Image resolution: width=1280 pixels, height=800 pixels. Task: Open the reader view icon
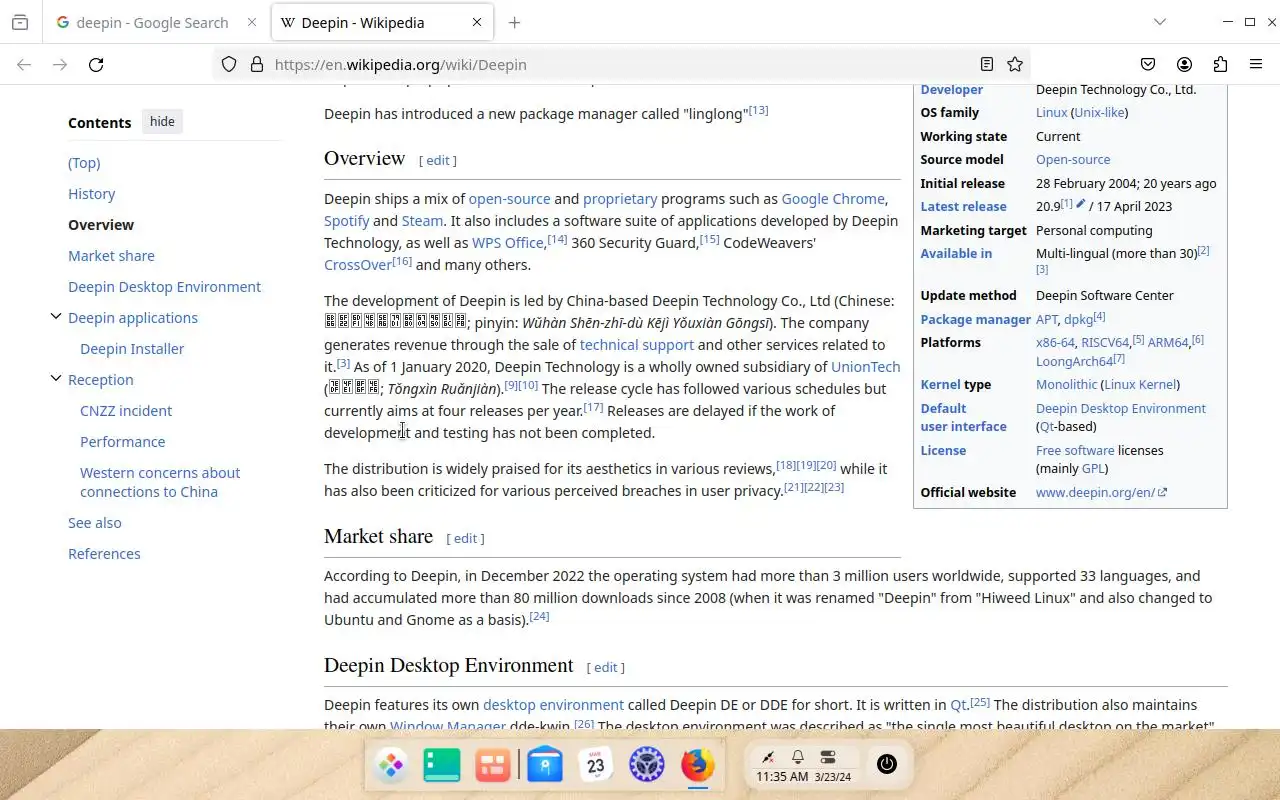(986, 64)
